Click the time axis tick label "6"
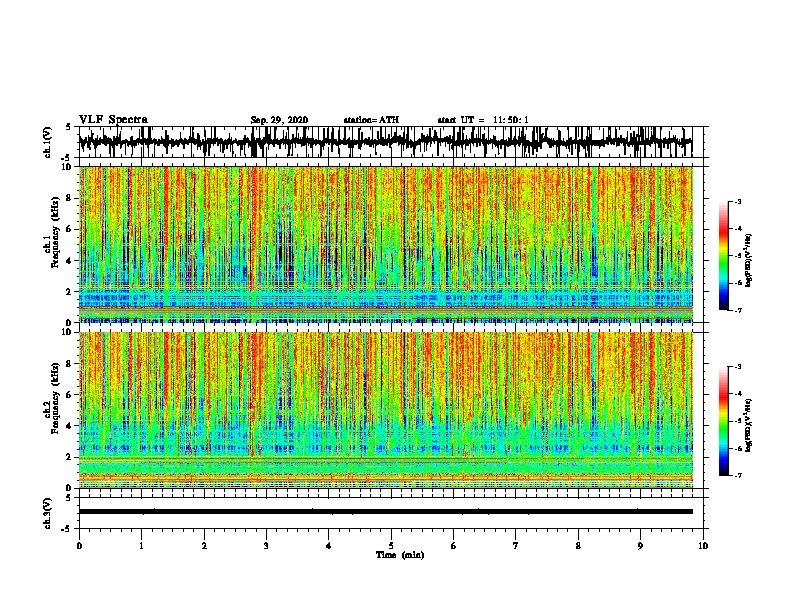Screen dimensions: 792x612 coord(454,546)
